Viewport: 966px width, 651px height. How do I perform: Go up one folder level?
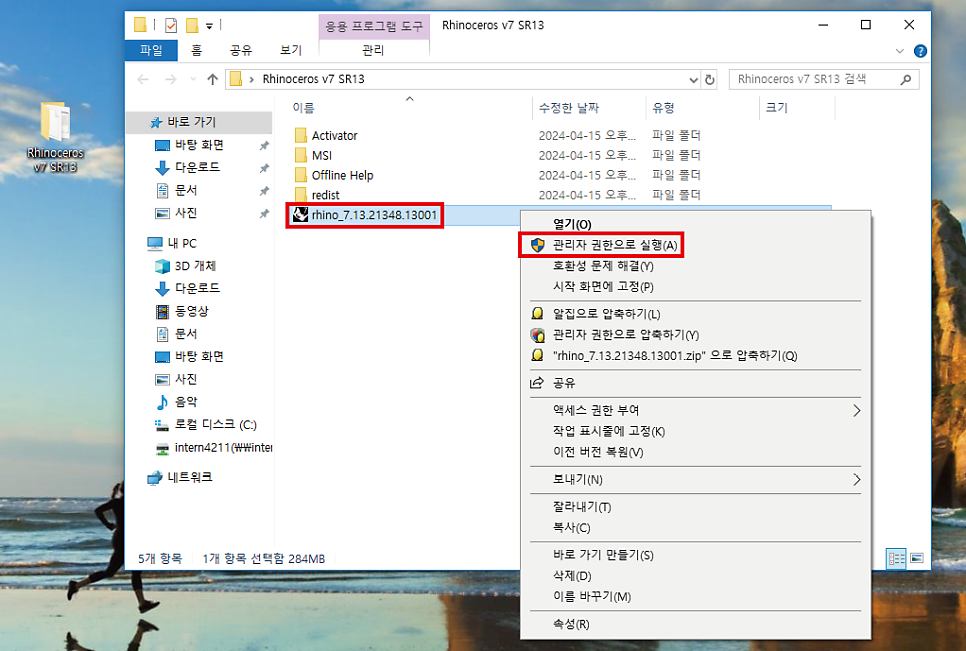[x=213, y=79]
